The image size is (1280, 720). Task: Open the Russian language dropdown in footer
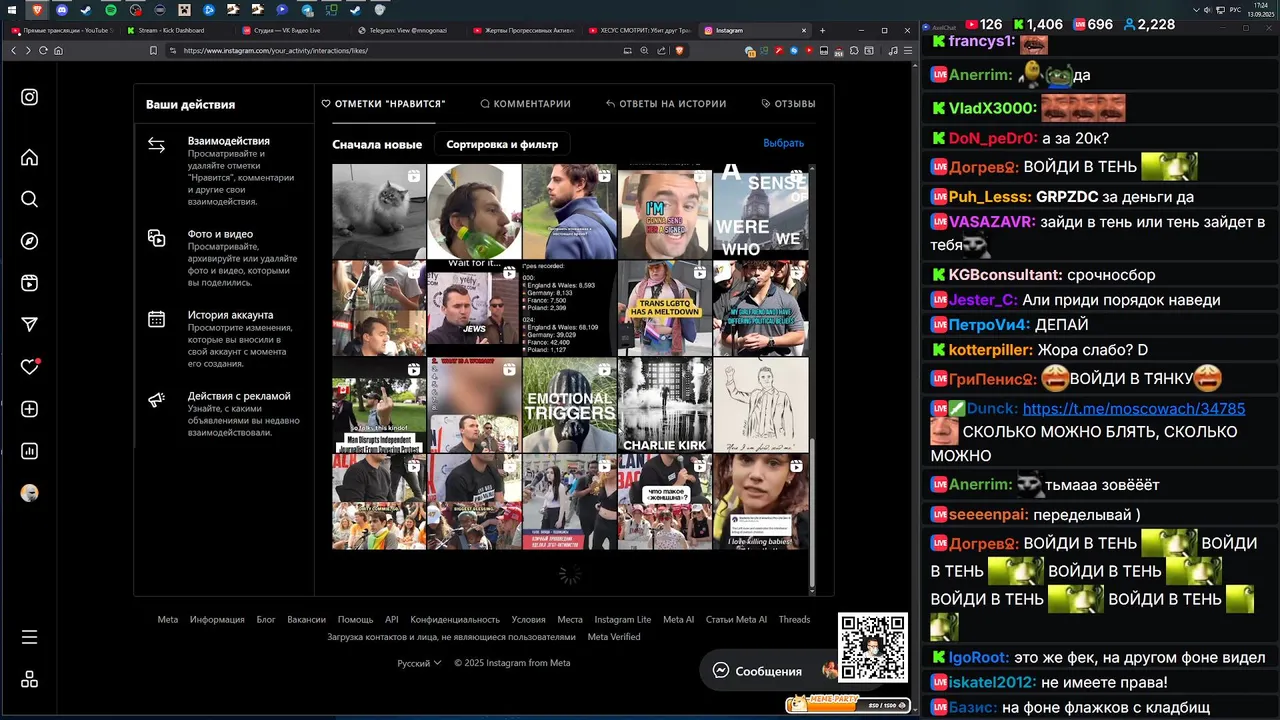tap(419, 663)
